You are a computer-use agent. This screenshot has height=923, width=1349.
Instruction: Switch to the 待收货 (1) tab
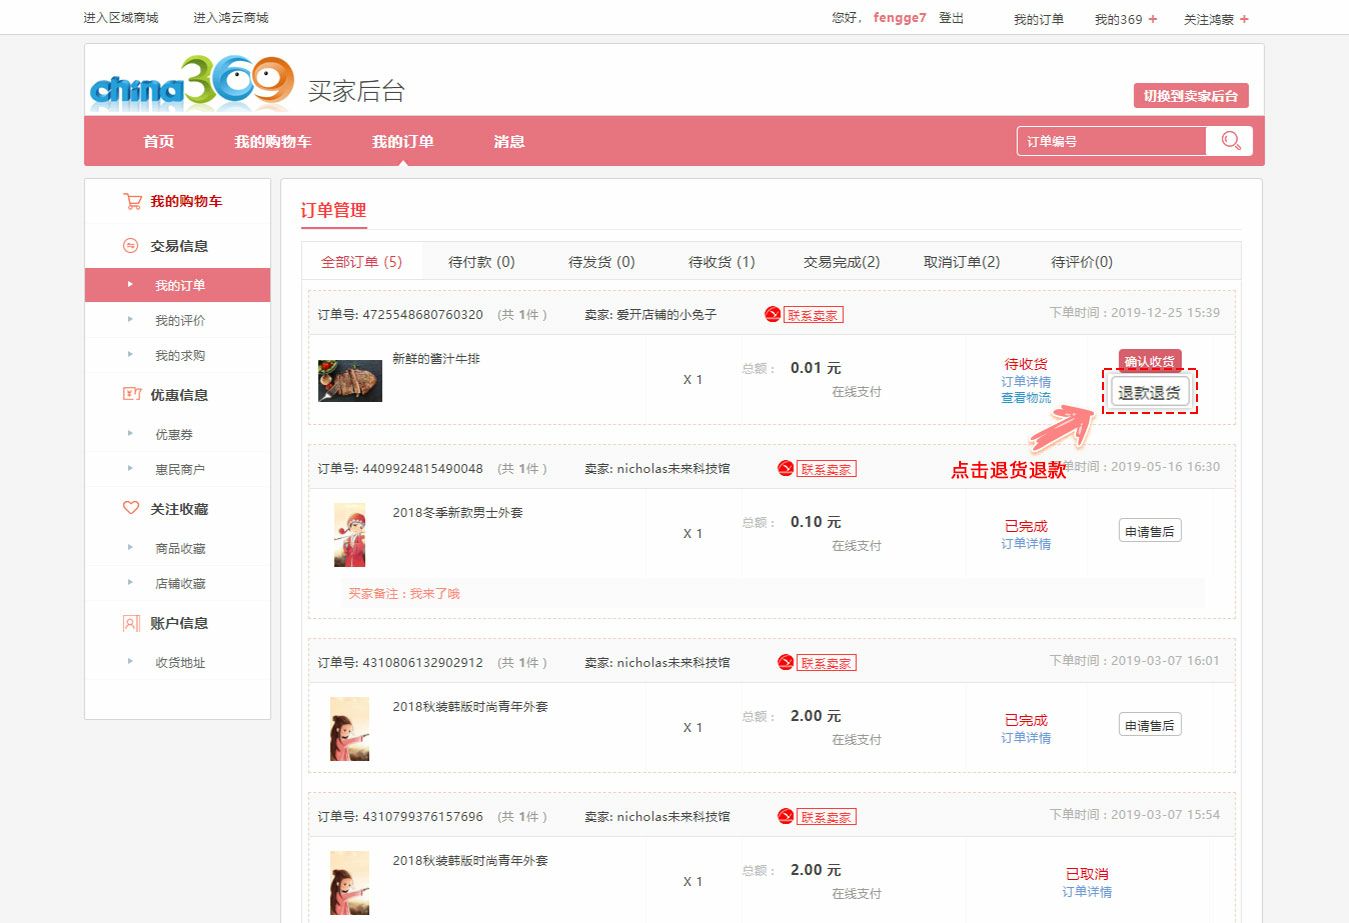[721, 262]
